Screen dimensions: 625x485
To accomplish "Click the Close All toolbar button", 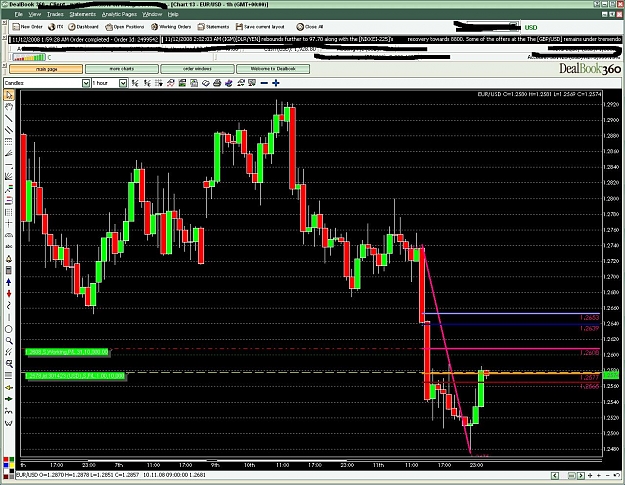I will 310,27.
